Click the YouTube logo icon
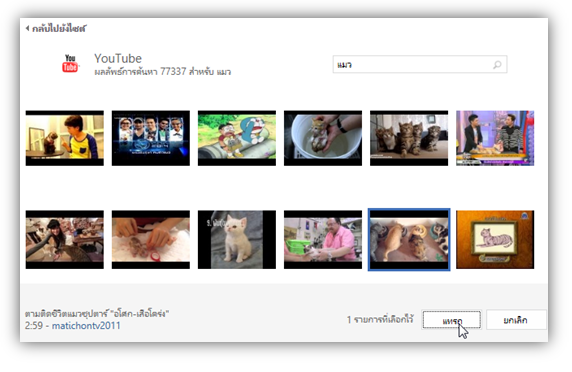This screenshot has width=572, height=372. 70,63
